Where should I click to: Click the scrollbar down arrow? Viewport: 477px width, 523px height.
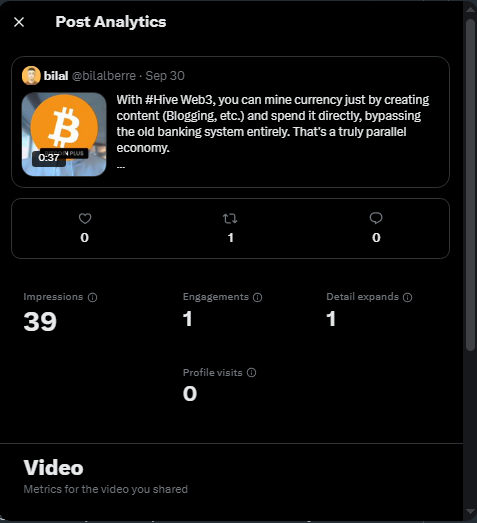point(470,512)
